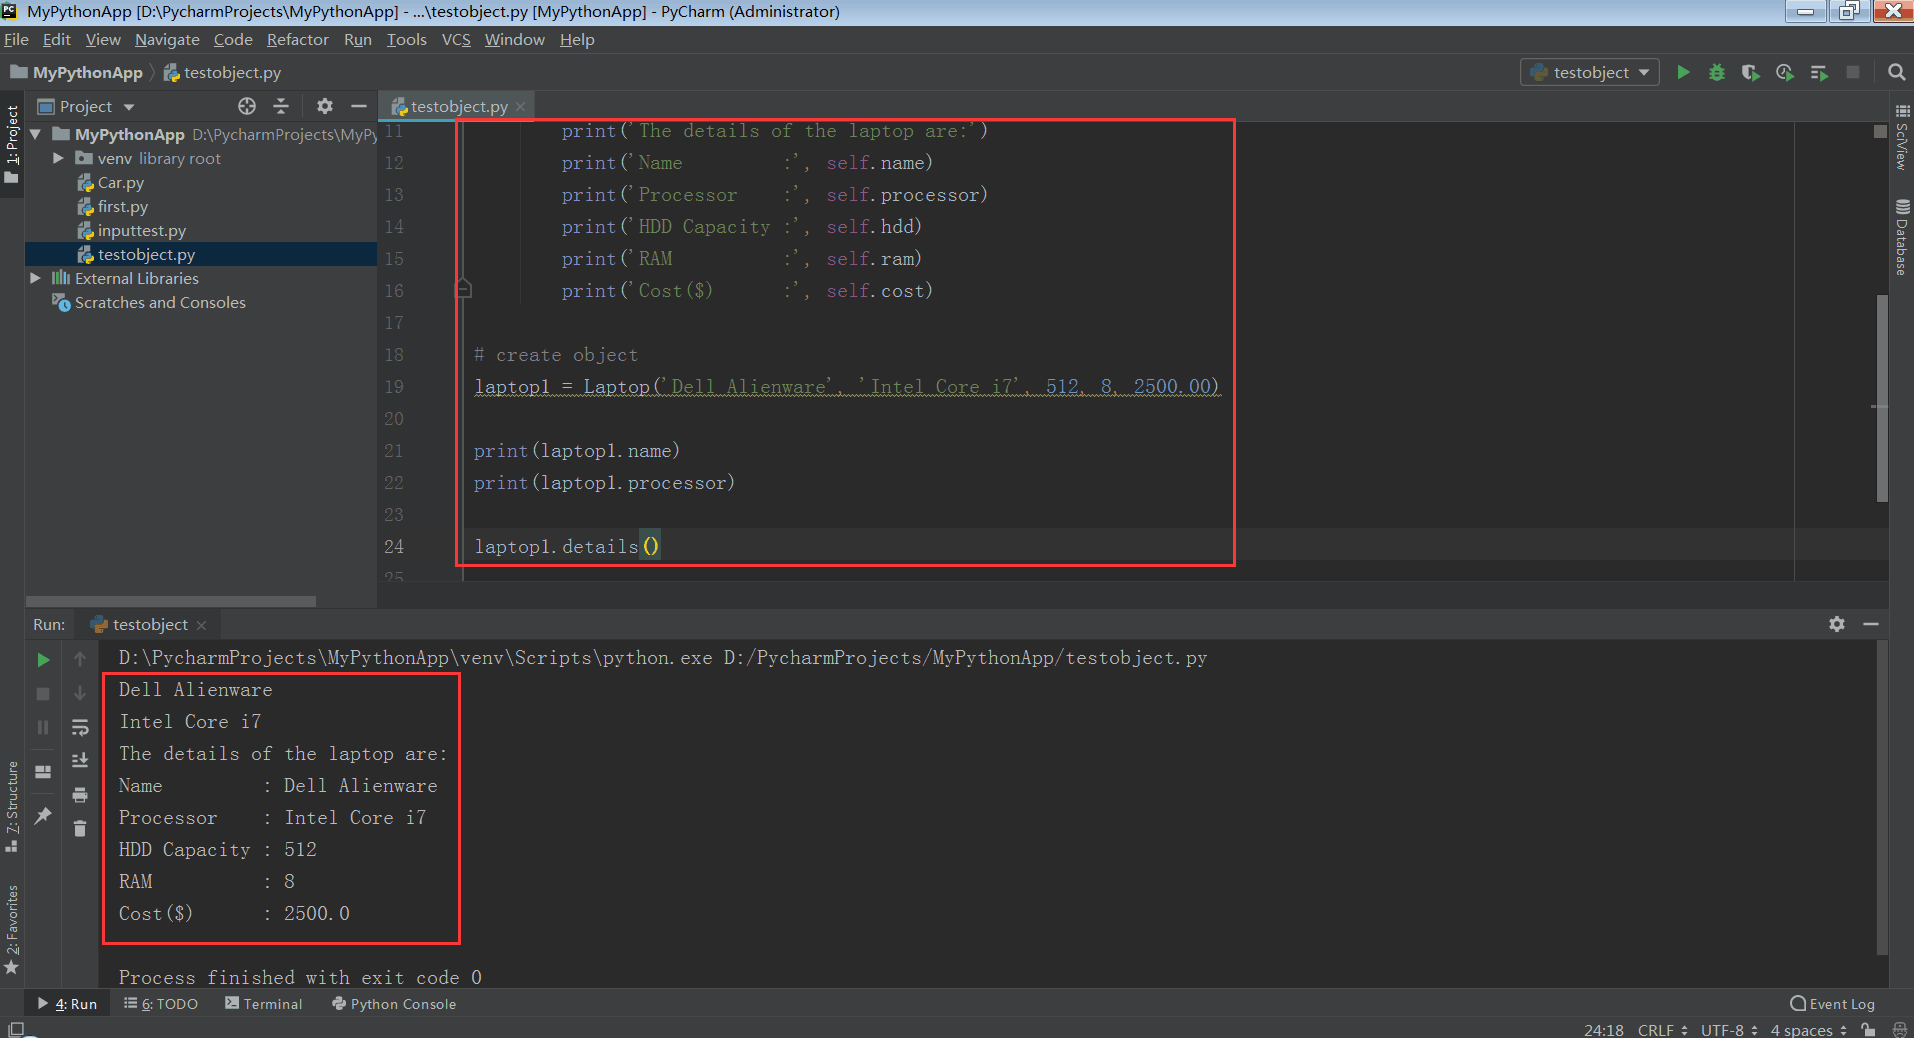Click the Profile run icon in toolbar
This screenshot has height=1038, width=1914.
coord(1784,72)
